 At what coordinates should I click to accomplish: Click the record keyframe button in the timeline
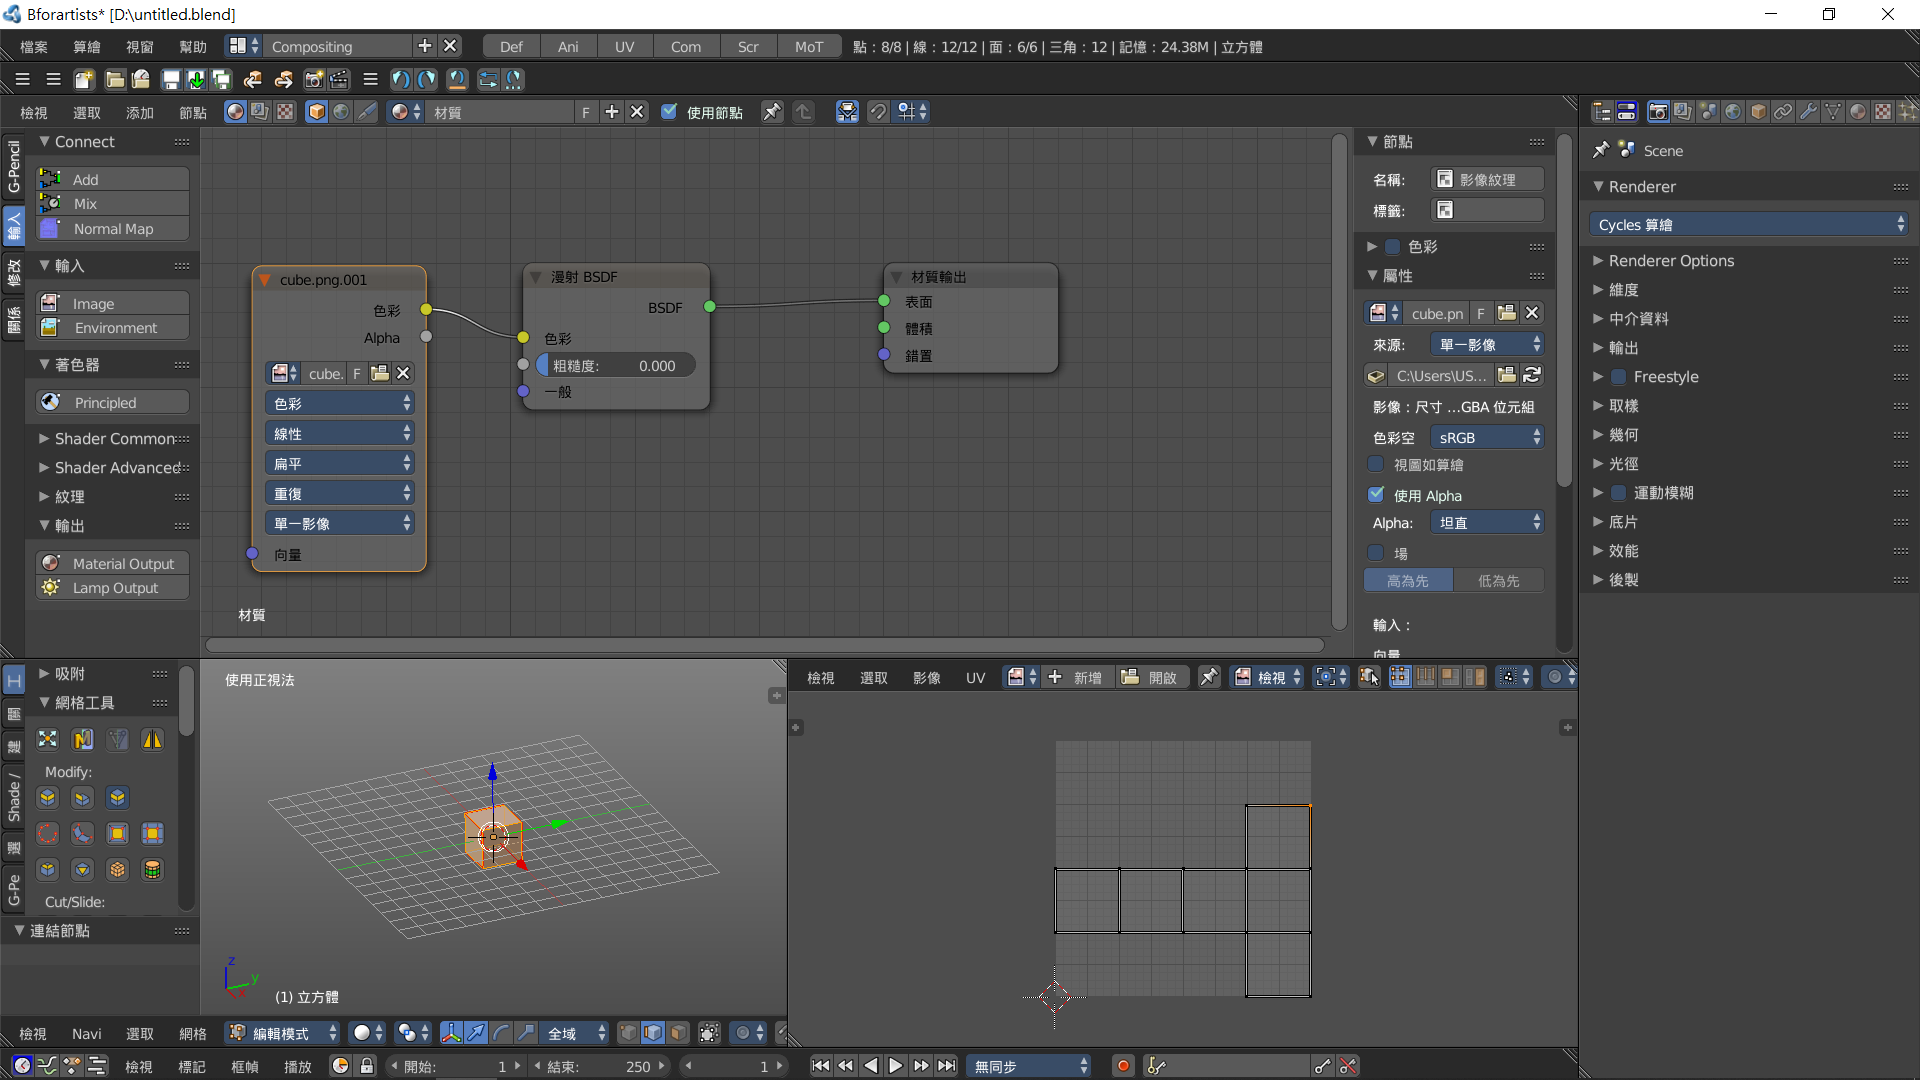[x=1123, y=1066]
